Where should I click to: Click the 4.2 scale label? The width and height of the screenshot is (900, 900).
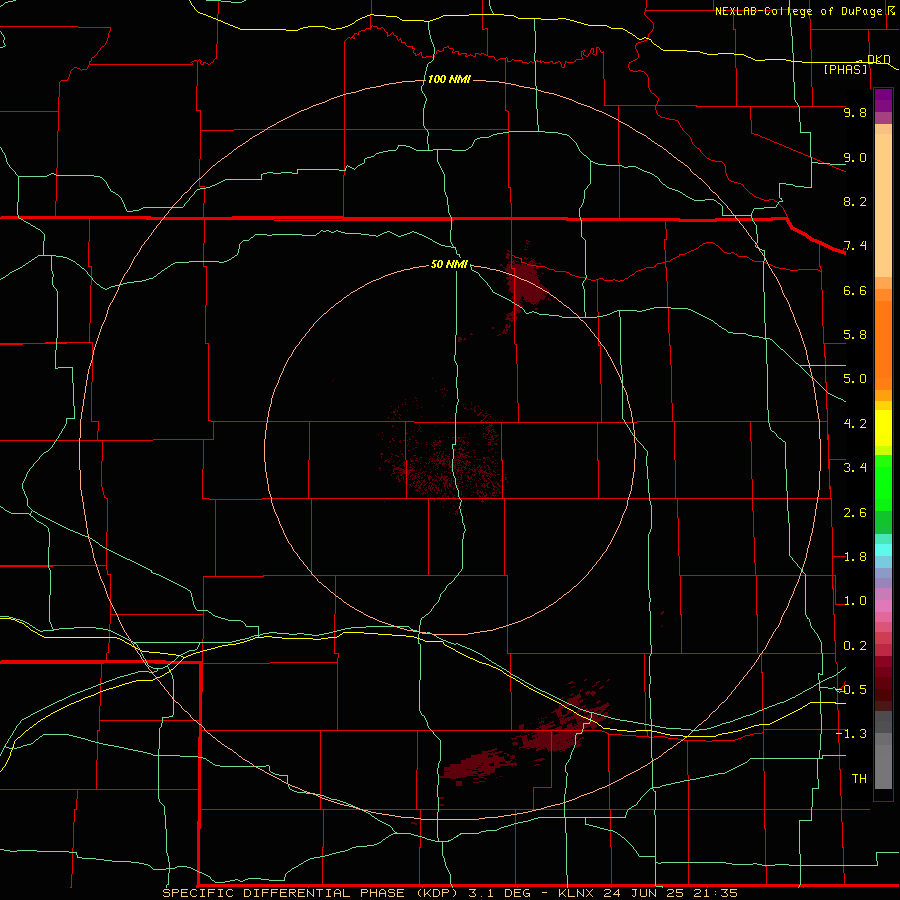(855, 424)
